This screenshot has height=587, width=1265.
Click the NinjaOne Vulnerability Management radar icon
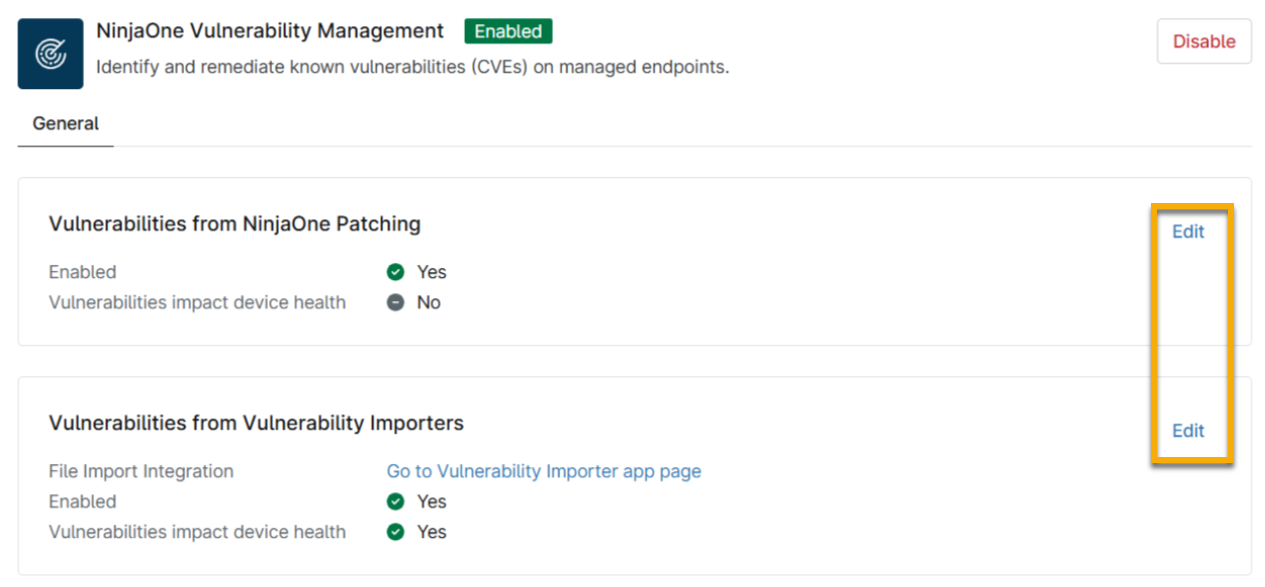50,55
